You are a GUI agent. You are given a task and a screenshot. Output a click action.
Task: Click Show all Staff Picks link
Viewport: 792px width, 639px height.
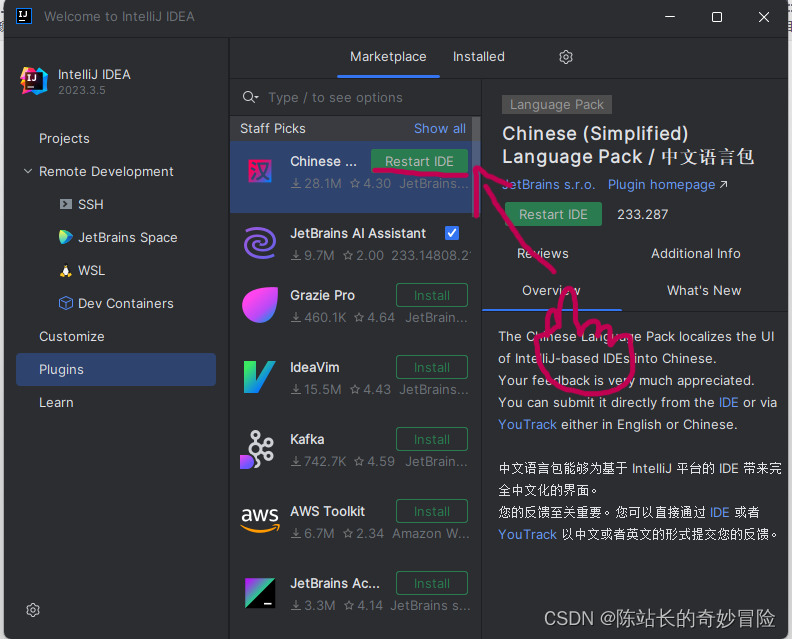tap(439, 128)
